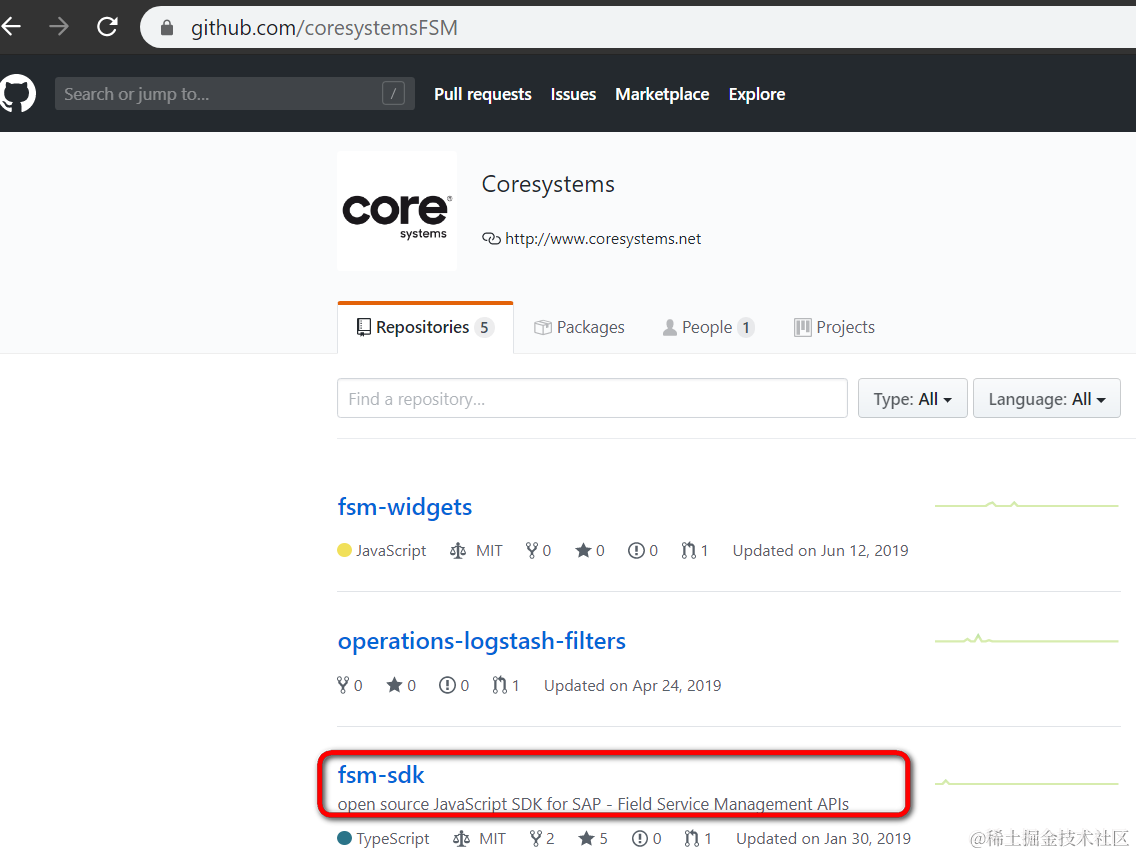
Task: Open the operations-logstash-filters repository
Action: pos(481,641)
